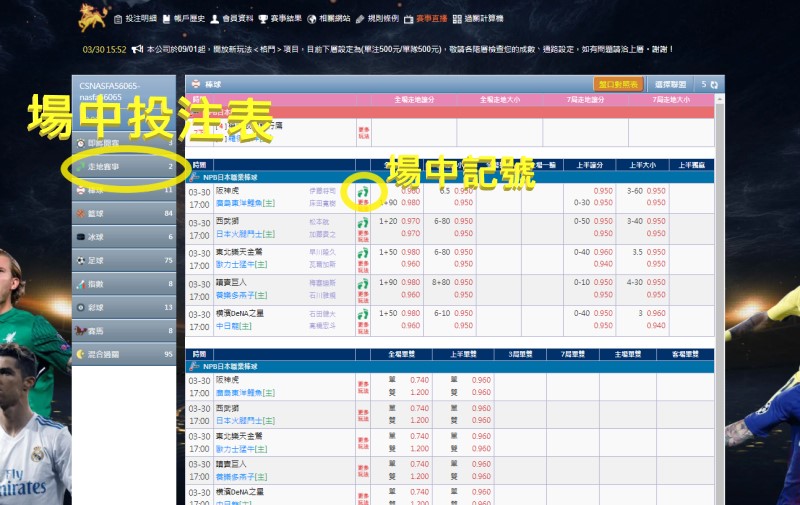This screenshot has width=800, height=505.
Task: Open 規則條例 rules page
Action: tap(383, 18)
